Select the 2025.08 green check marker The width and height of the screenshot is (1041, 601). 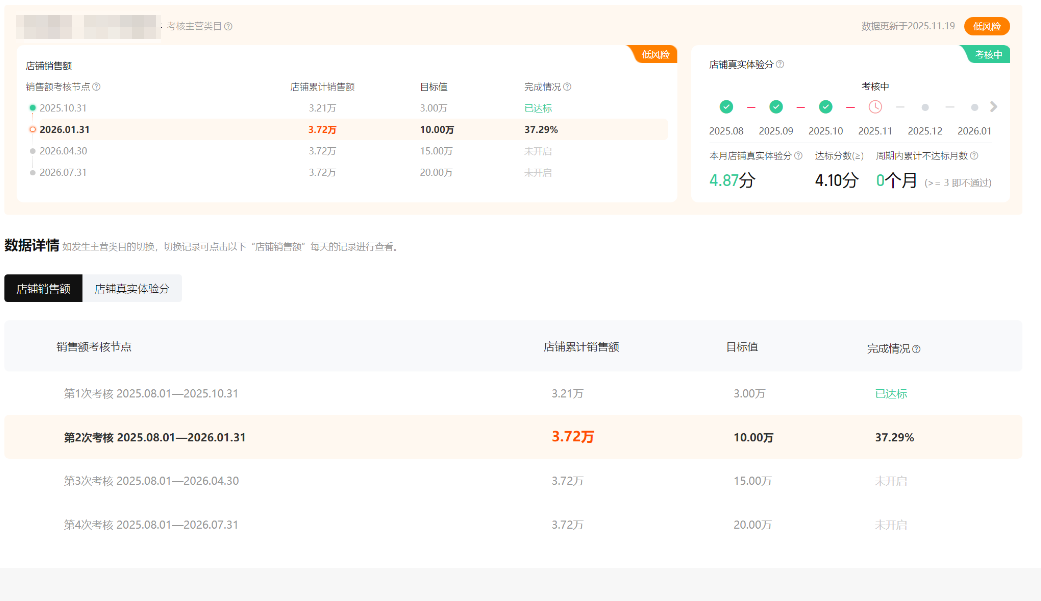coord(726,107)
